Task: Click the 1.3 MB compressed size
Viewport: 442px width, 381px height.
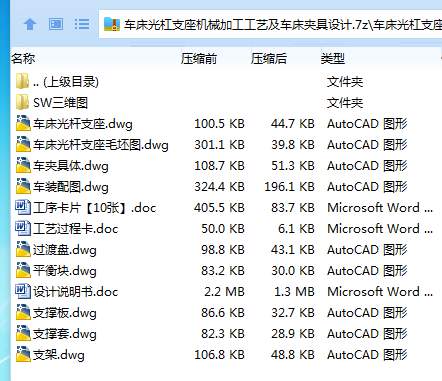Action: pyautogui.click(x=294, y=292)
